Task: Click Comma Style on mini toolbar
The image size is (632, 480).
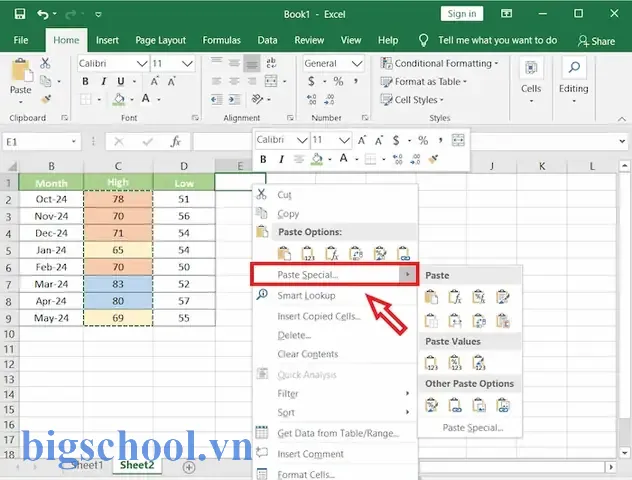Action: coord(441,140)
